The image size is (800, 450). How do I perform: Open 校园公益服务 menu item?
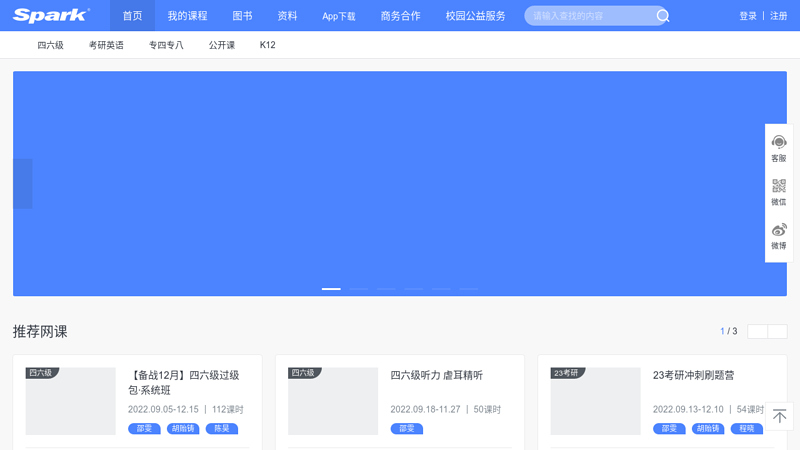(x=476, y=16)
